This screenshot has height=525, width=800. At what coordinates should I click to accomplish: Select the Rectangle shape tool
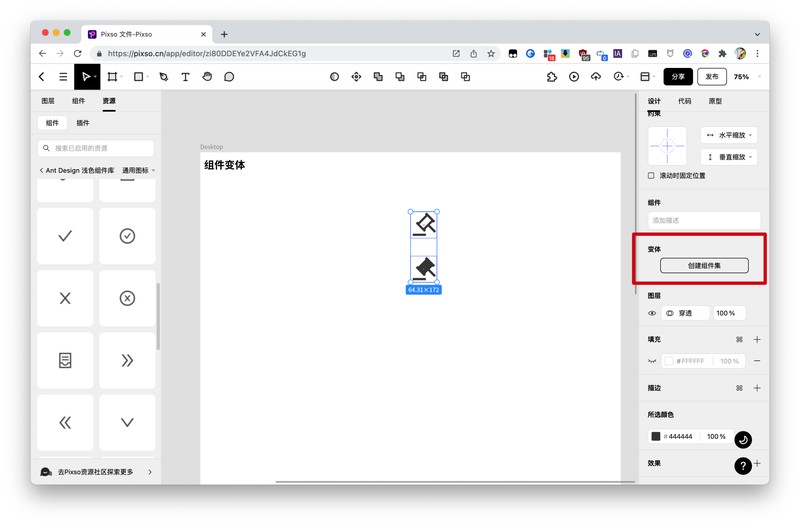[x=138, y=77]
